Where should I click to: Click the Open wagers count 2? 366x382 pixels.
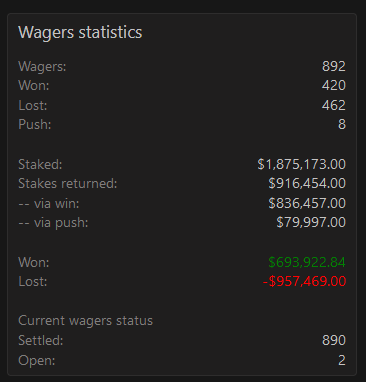point(342,360)
